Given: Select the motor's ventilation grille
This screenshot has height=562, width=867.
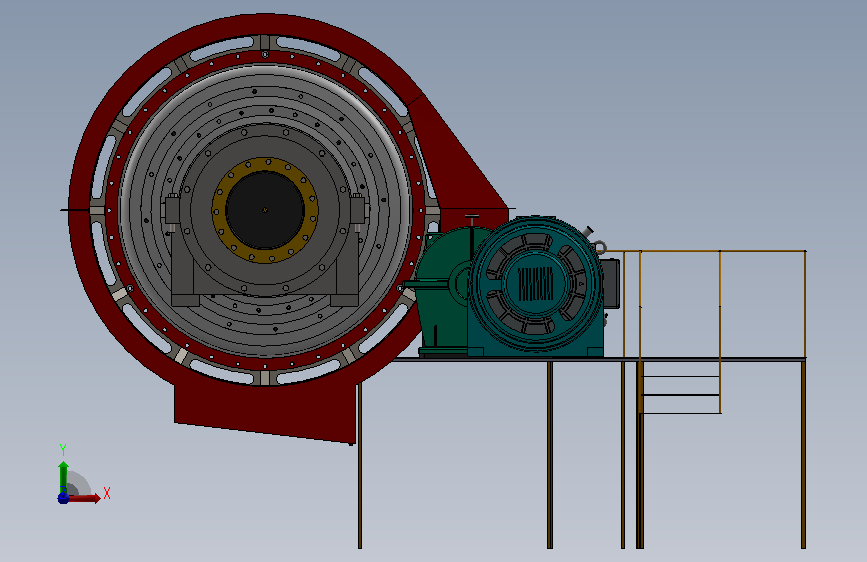Looking at the screenshot, I should click(x=535, y=284).
